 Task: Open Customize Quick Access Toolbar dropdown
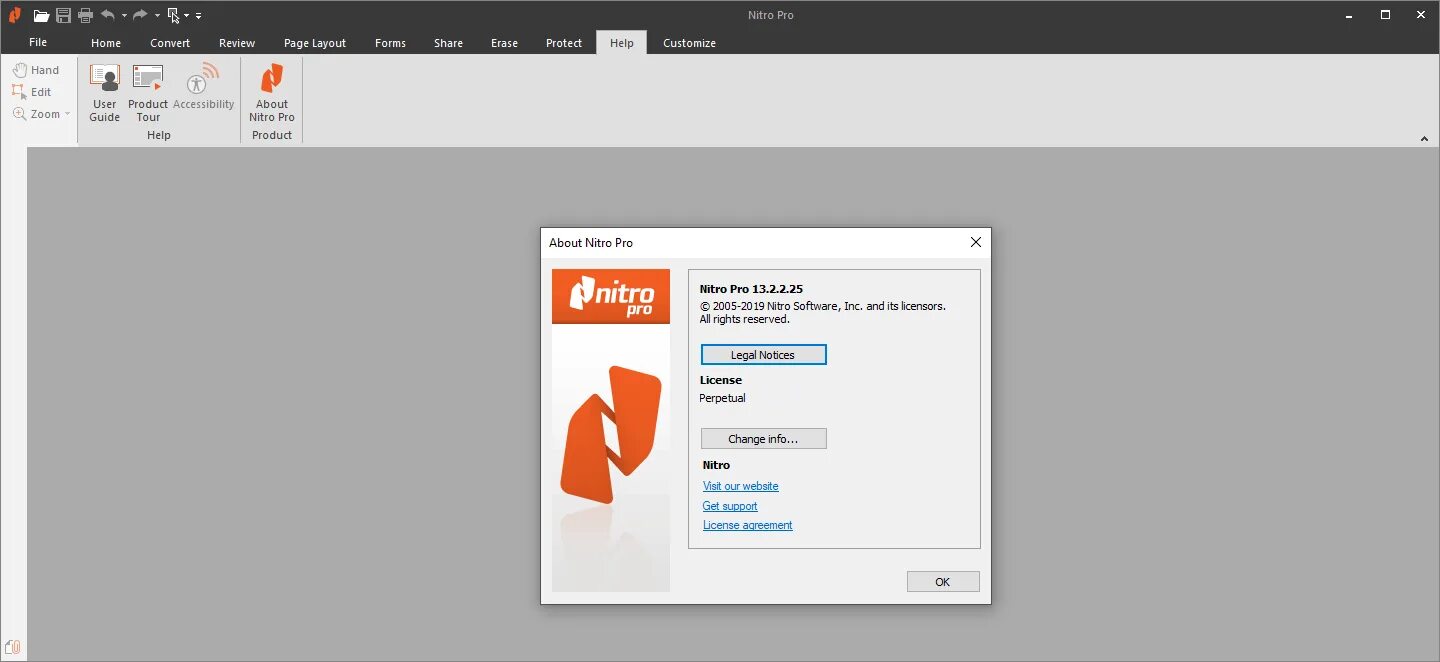pyautogui.click(x=198, y=16)
